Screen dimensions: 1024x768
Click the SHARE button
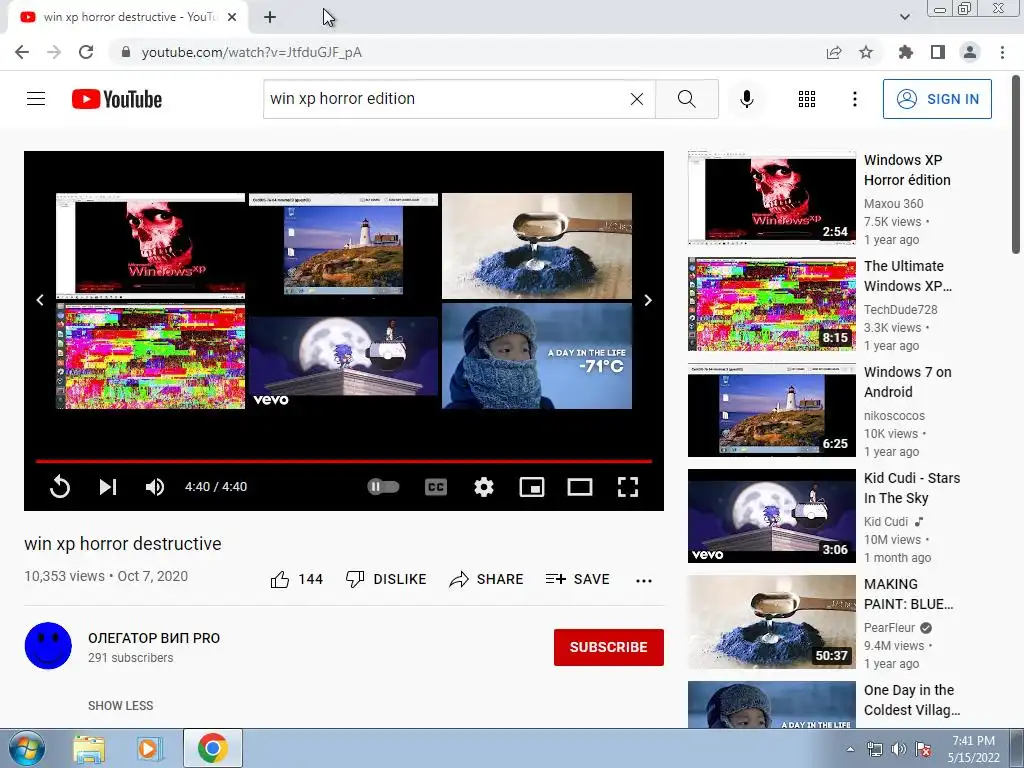tap(487, 579)
